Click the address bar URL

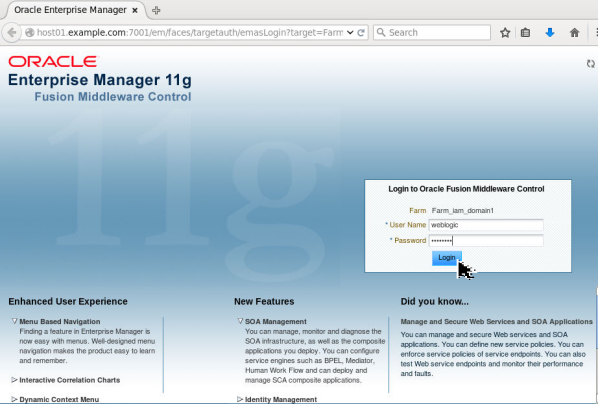click(x=190, y=33)
